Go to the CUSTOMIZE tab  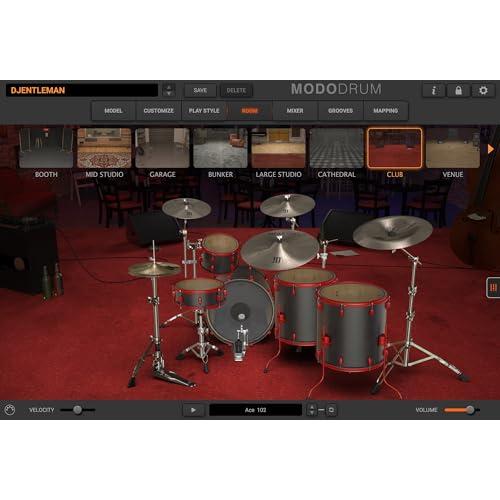point(159,111)
